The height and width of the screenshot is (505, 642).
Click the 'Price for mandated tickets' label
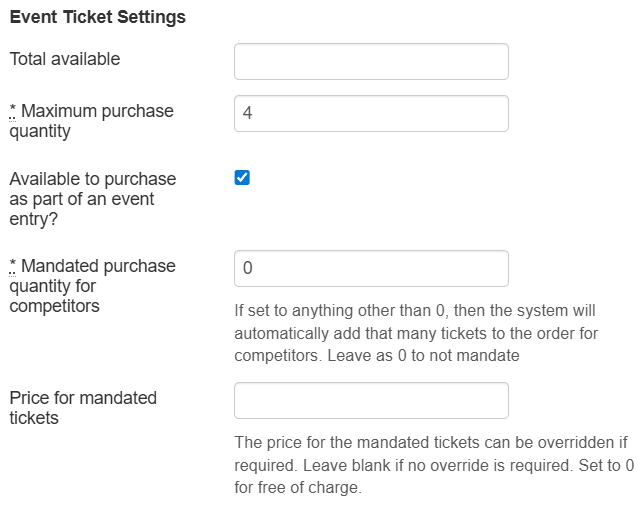click(83, 408)
